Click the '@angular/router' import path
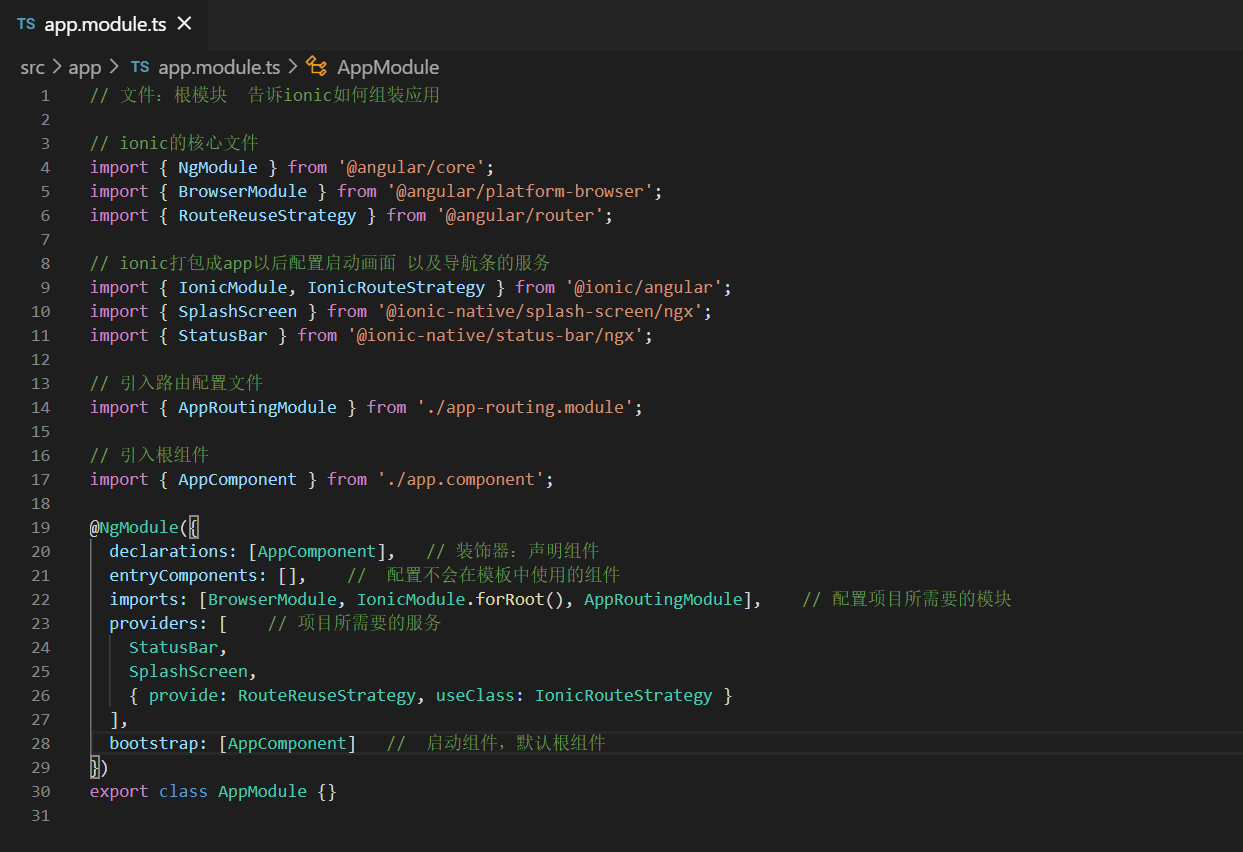This screenshot has height=852, width=1243. point(519,215)
